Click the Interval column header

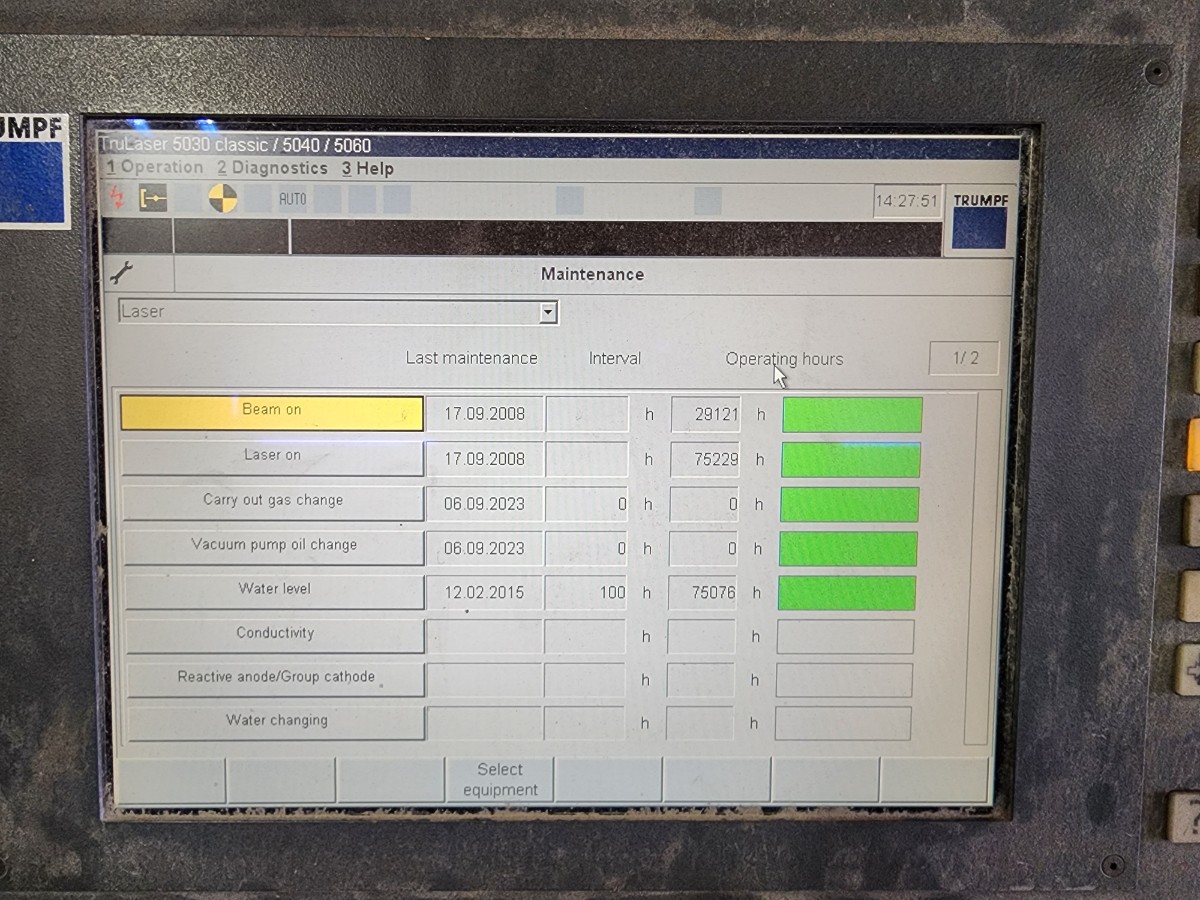(x=615, y=358)
